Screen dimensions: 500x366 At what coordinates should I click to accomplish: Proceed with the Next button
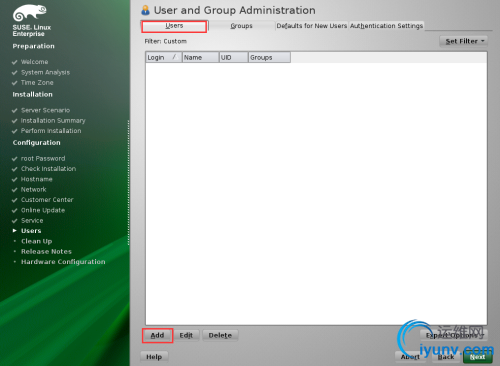(478, 357)
